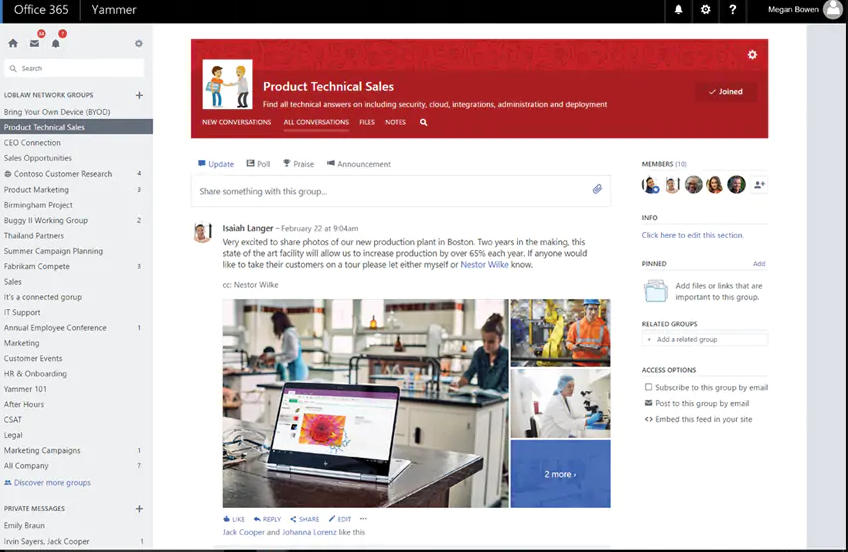Open sidebar notifications bell with red badge

pos(56,43)
